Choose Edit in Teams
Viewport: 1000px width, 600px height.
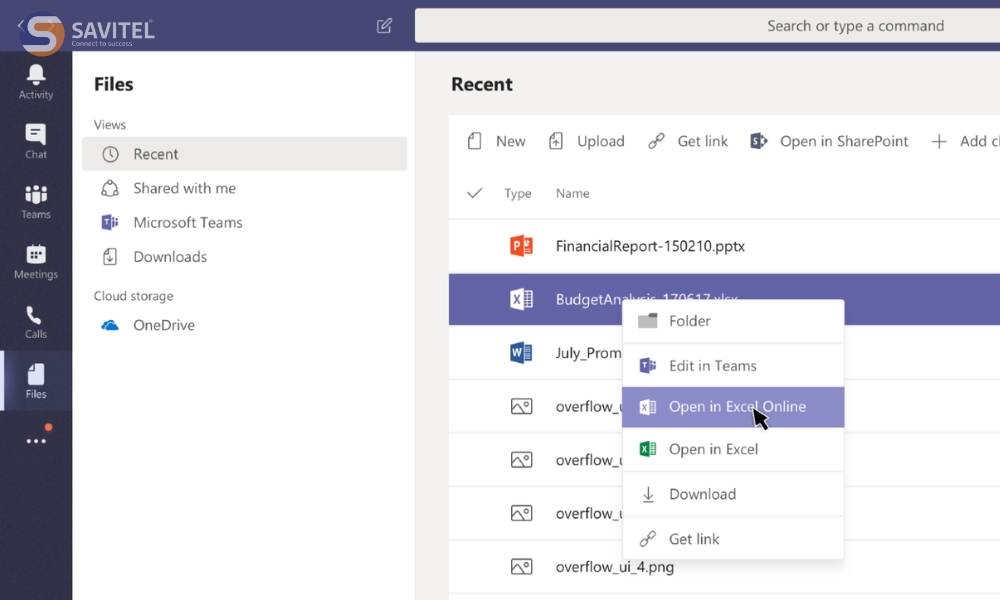point(733,365)
